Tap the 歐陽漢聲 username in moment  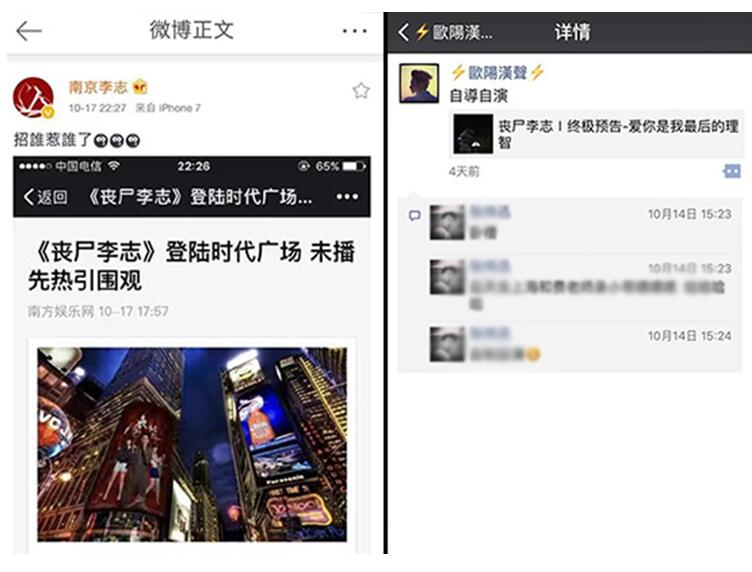tap(497, 73)
